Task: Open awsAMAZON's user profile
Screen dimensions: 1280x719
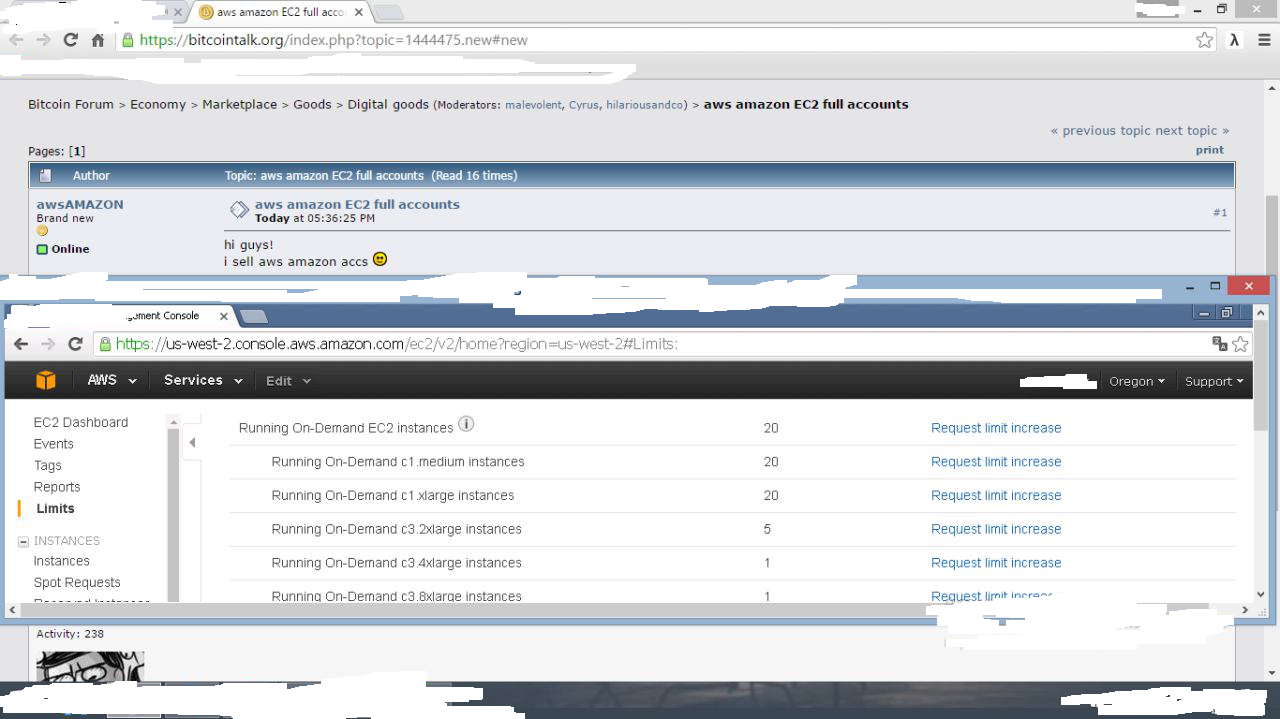Action: [x=80, y=204]
